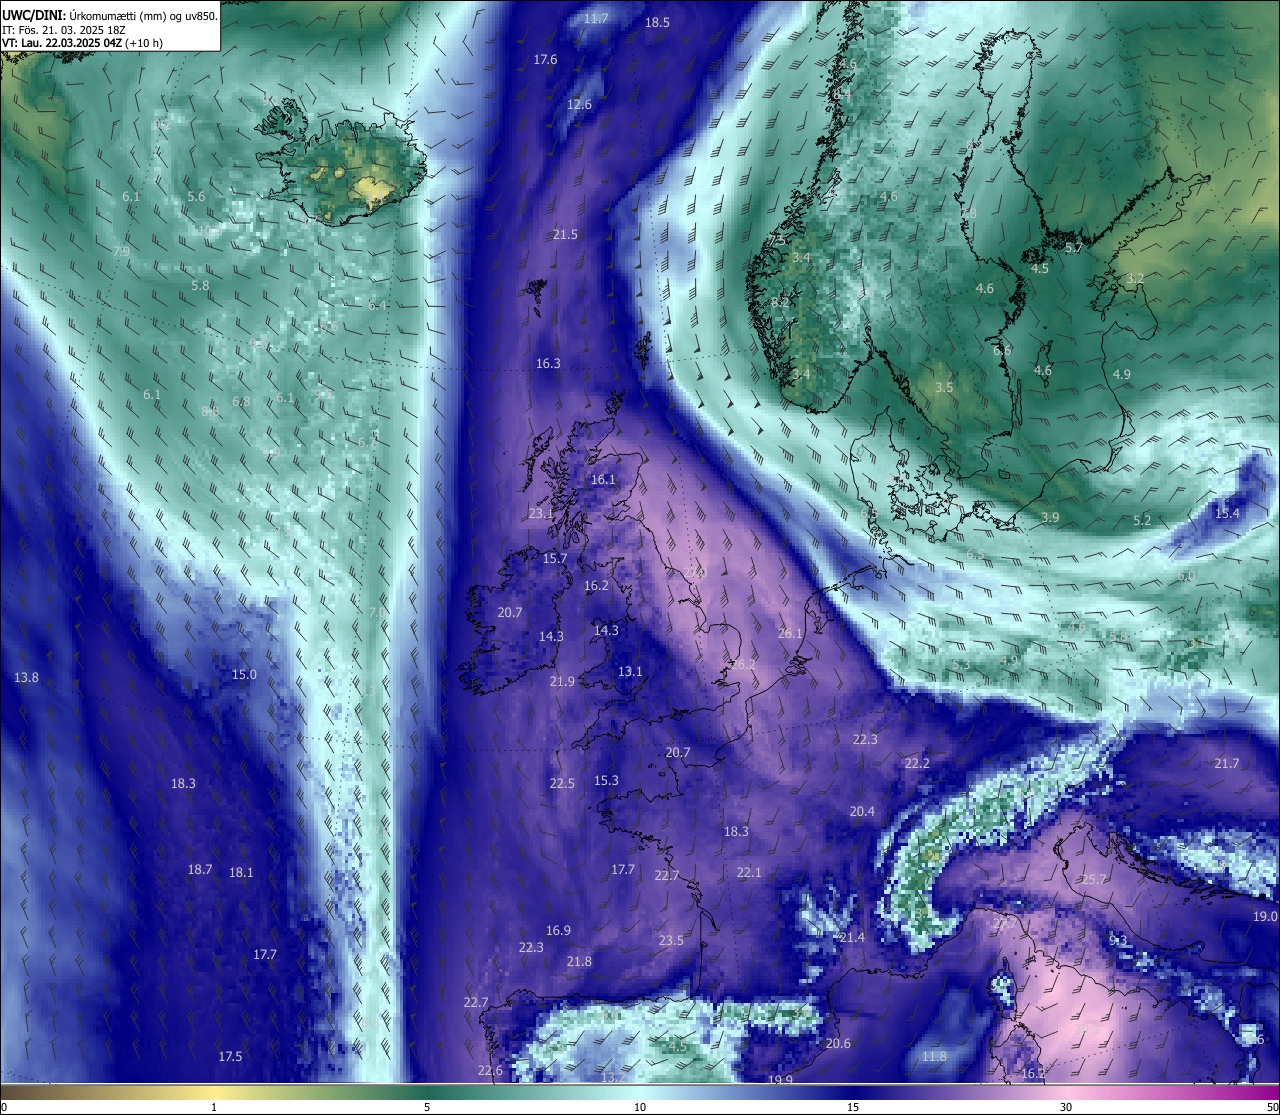Click the map value 26.1
Viewport: 1280px width, 1115px height.
[790, 633]
